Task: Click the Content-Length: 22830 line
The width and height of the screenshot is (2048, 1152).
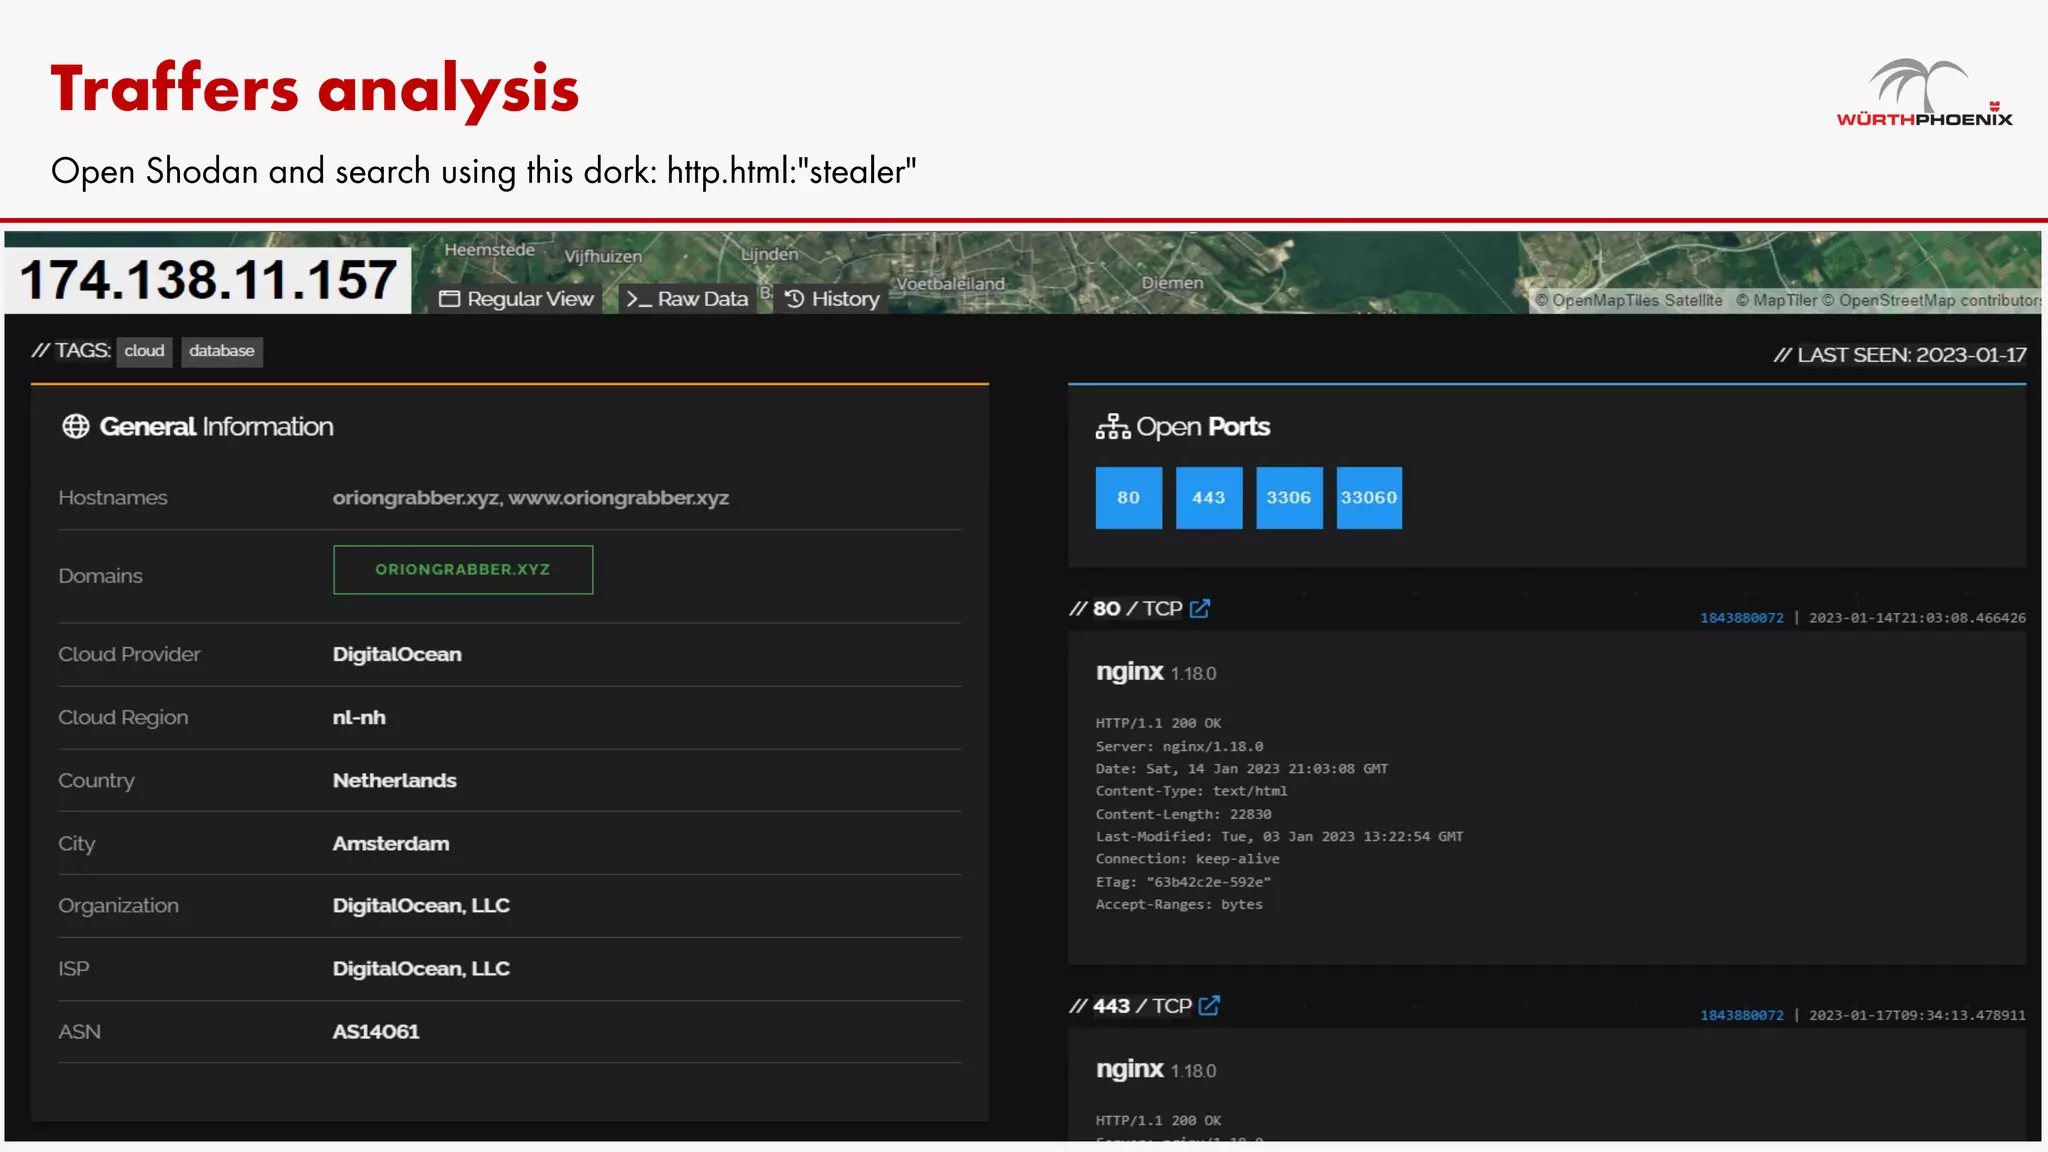Action: (x=1183, y=814)
